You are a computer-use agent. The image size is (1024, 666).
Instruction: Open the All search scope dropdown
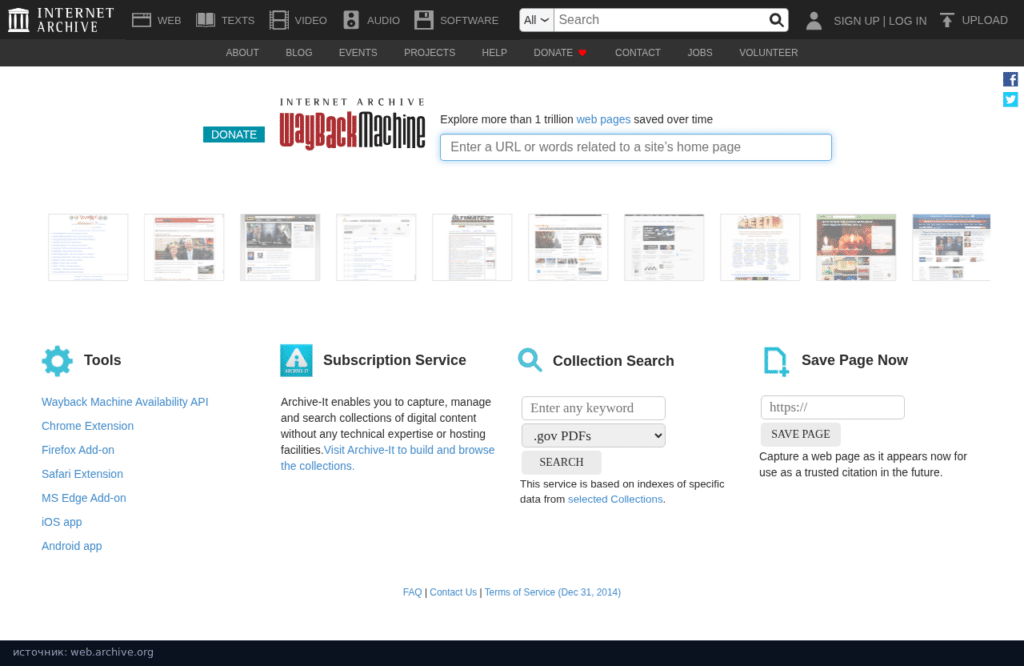(536, 20)
